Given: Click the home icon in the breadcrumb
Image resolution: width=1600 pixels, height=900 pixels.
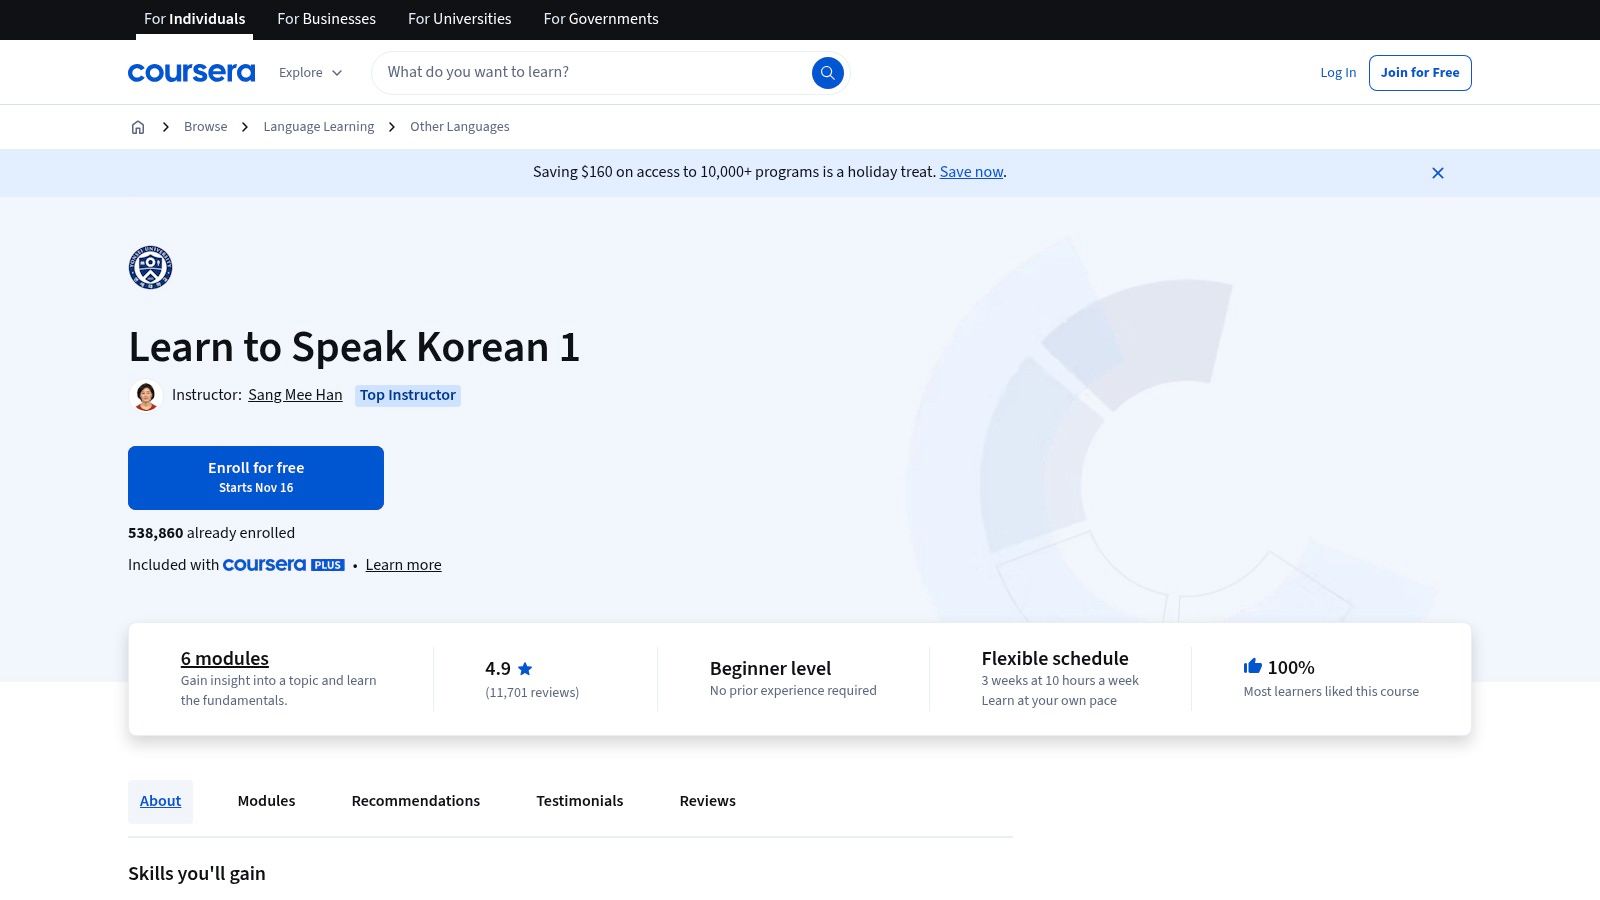Looking at the screenshot, I should 138,127.
